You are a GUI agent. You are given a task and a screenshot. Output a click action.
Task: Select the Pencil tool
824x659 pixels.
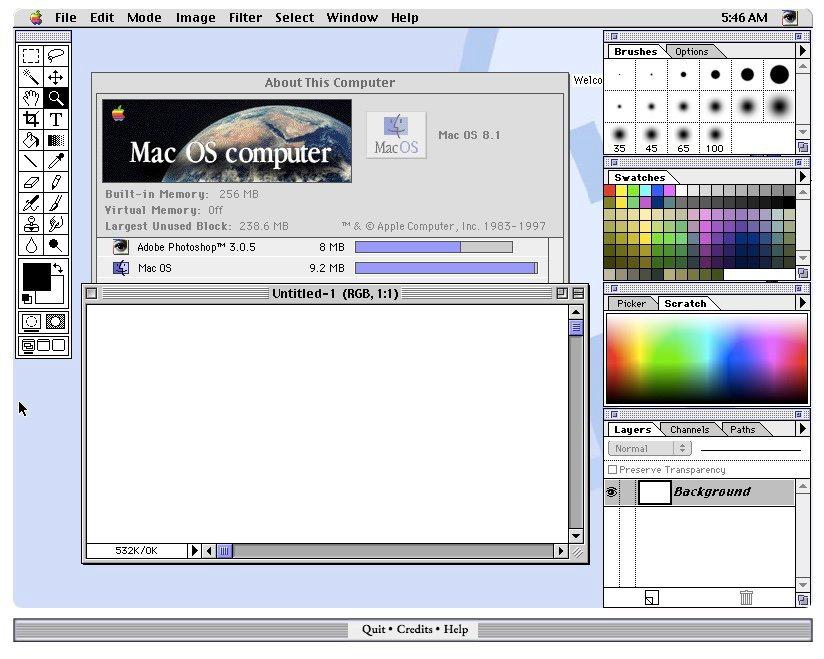click(x=56, y=182)
